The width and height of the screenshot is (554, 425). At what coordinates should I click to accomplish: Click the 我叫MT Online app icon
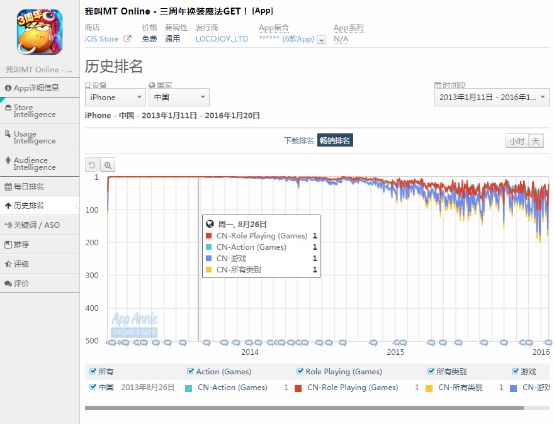(40, 32)
